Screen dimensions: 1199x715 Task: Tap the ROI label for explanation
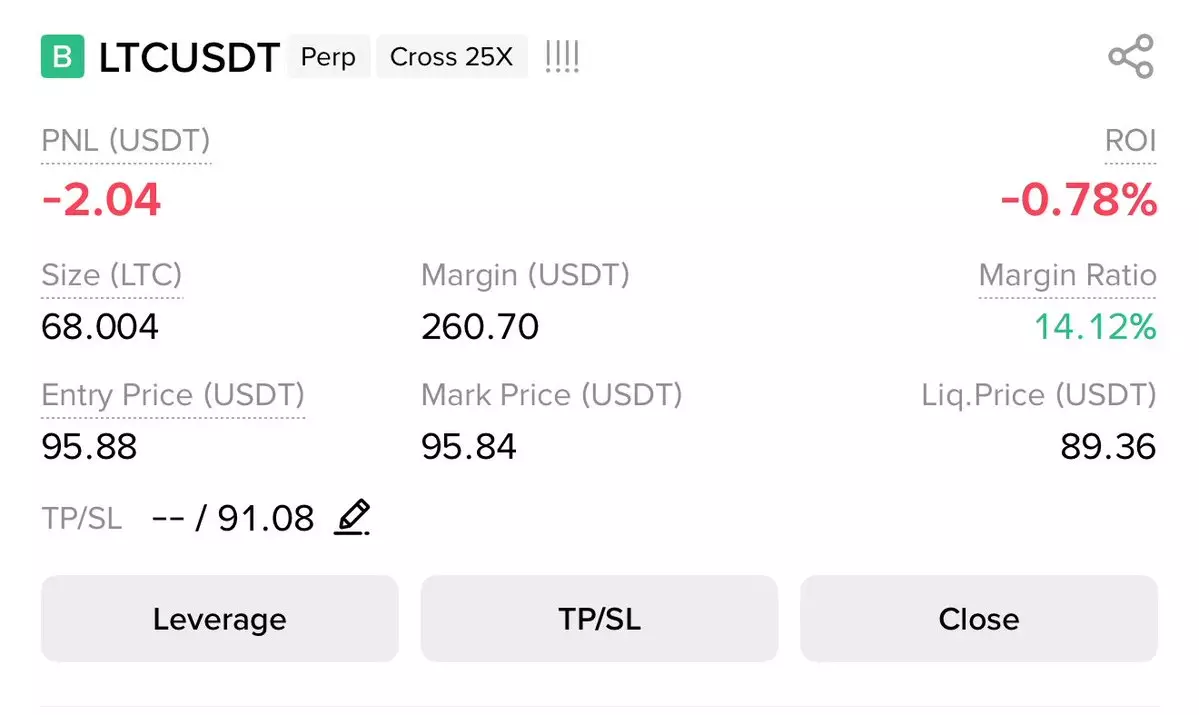[x=1130, y=142]
